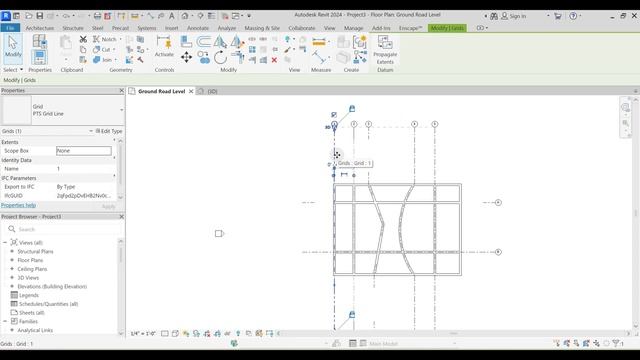
Task: Toggle Select Links icon in status bar
Action: tap(556, 344)
